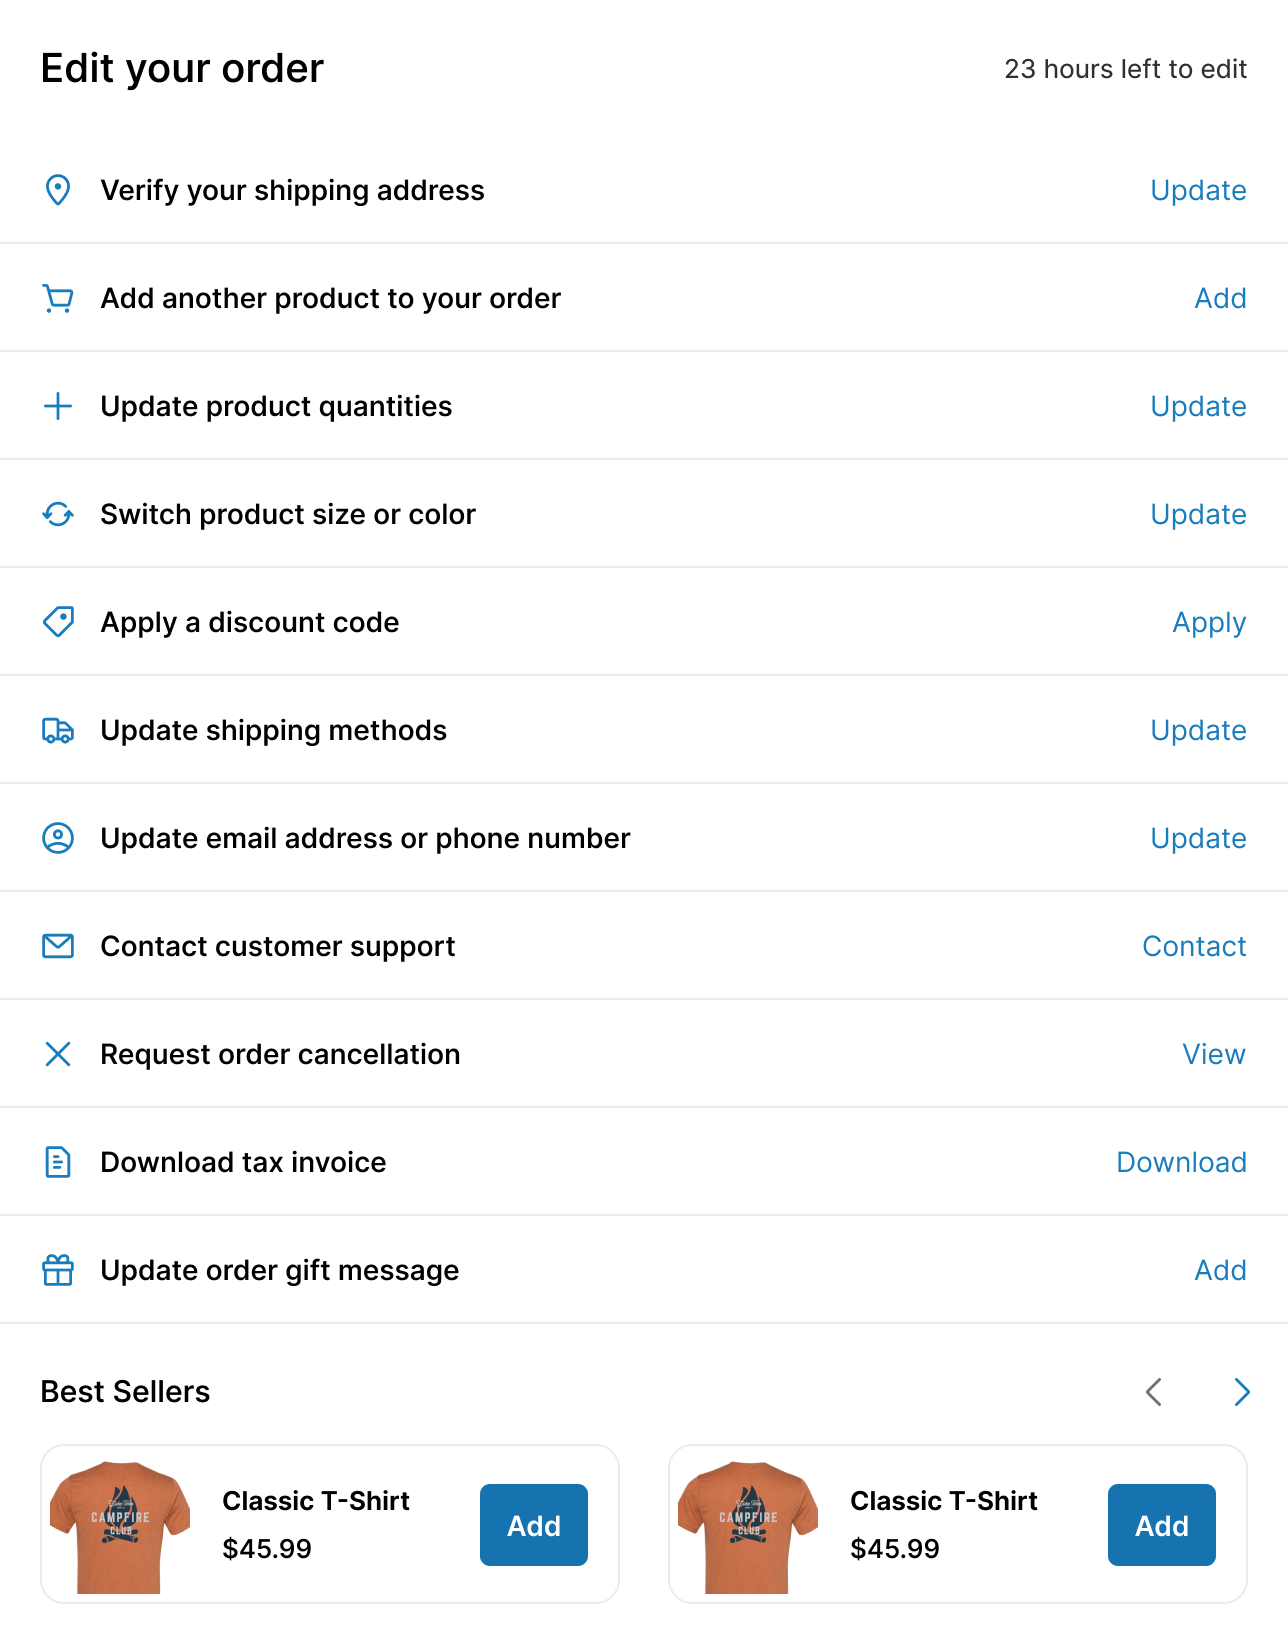Click the delivery truck icon
1288x1652 pixels.
pyautogui.click(x=58, y=731)
